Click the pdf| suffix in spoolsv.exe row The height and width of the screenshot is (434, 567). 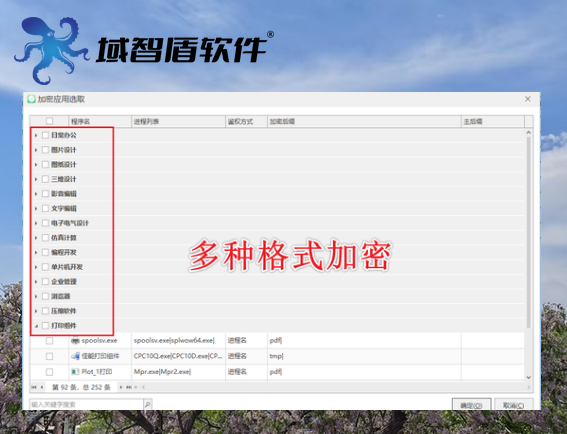point(276,341)
